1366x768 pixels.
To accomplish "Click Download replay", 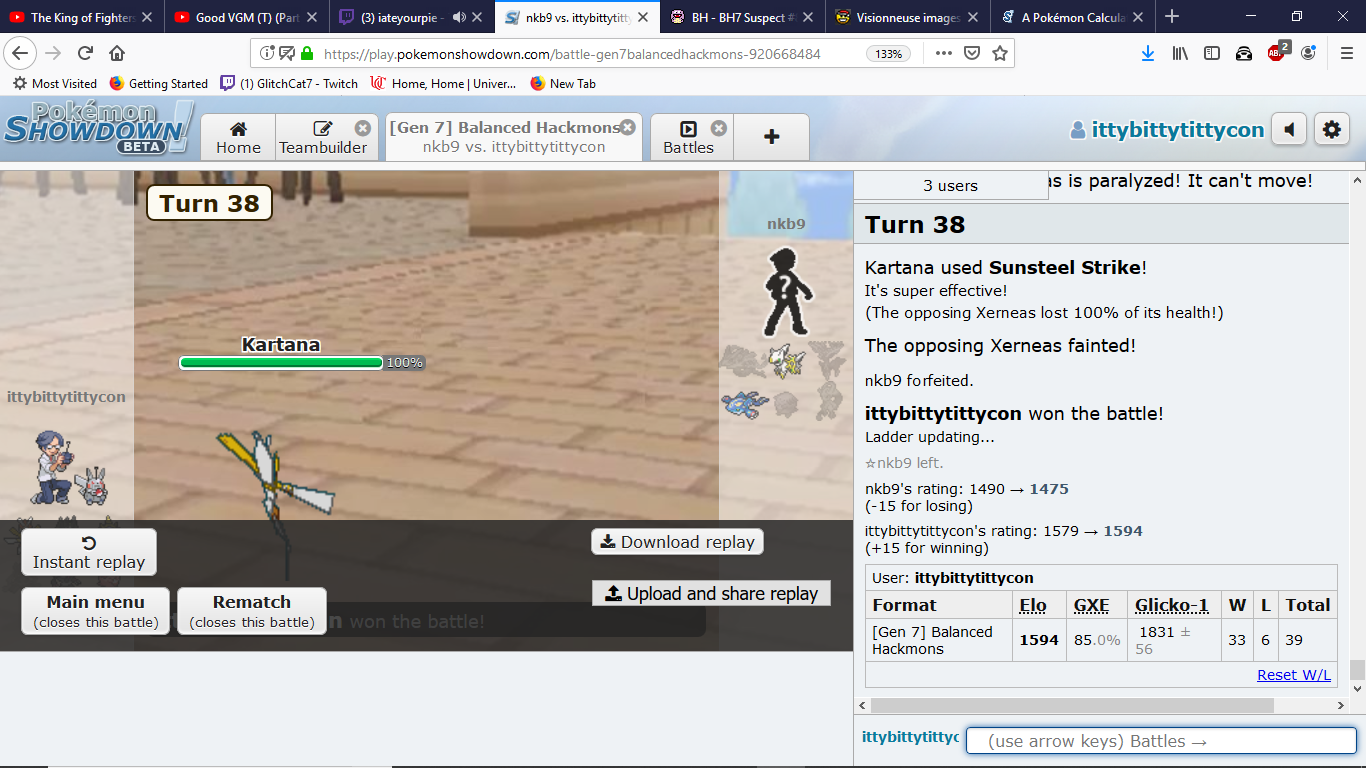I will (678, 542).
